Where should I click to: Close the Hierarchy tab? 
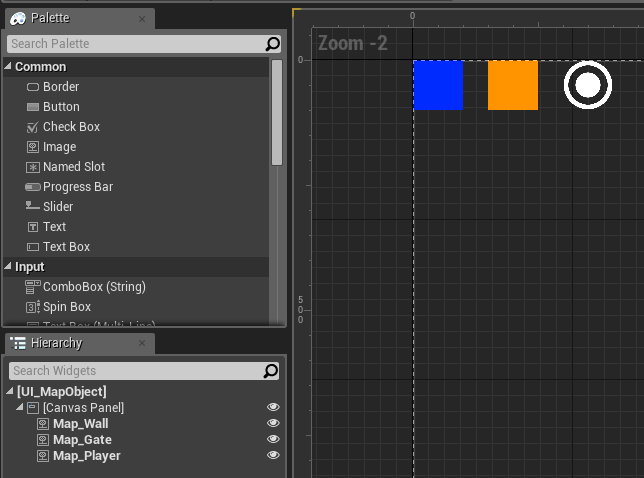[142, 343]
